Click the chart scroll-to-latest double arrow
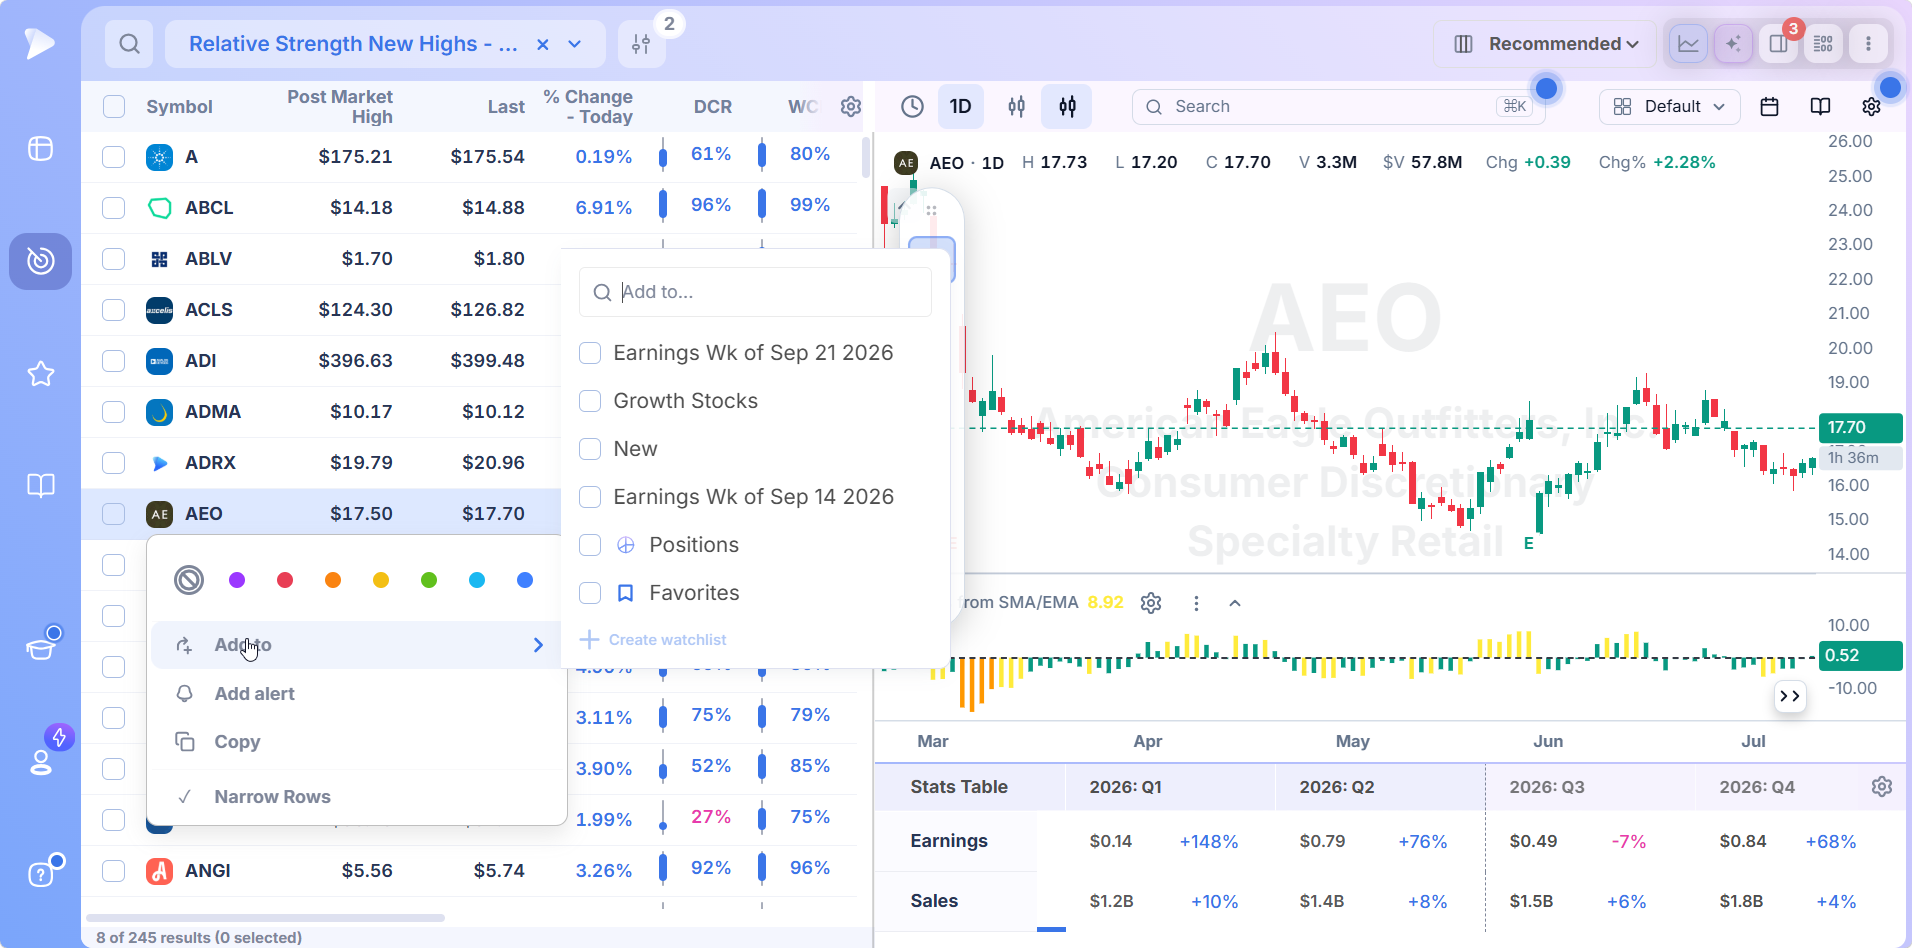Screen dimensions: 1912x948 point(1790,696)
